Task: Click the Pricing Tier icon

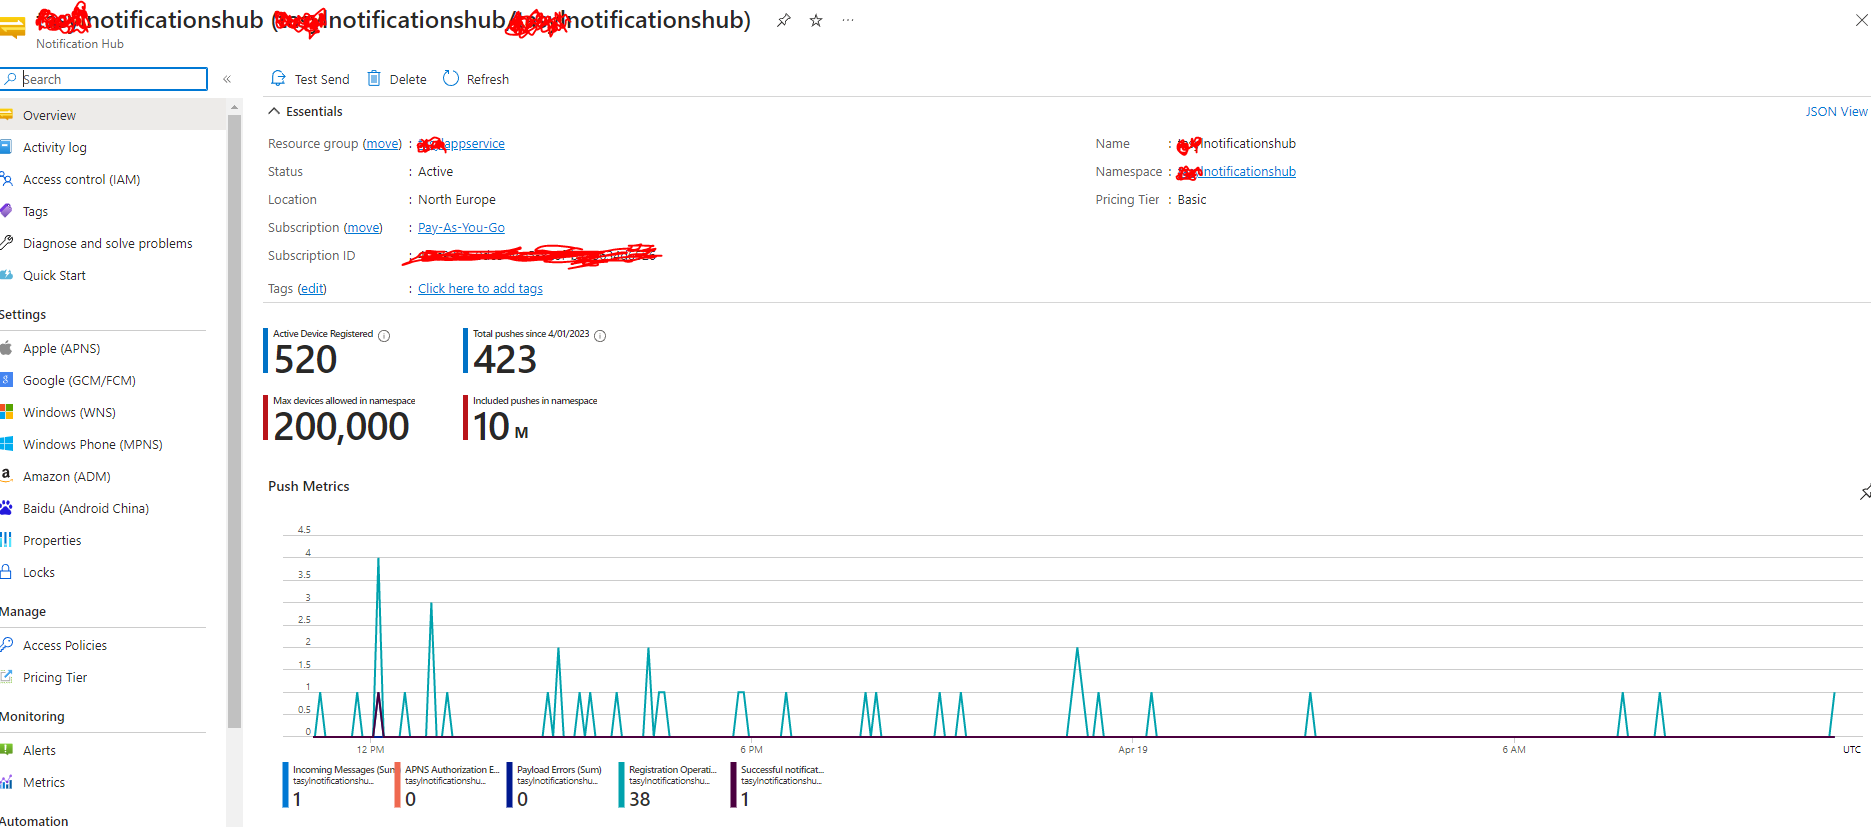Action: pos(7,677)
